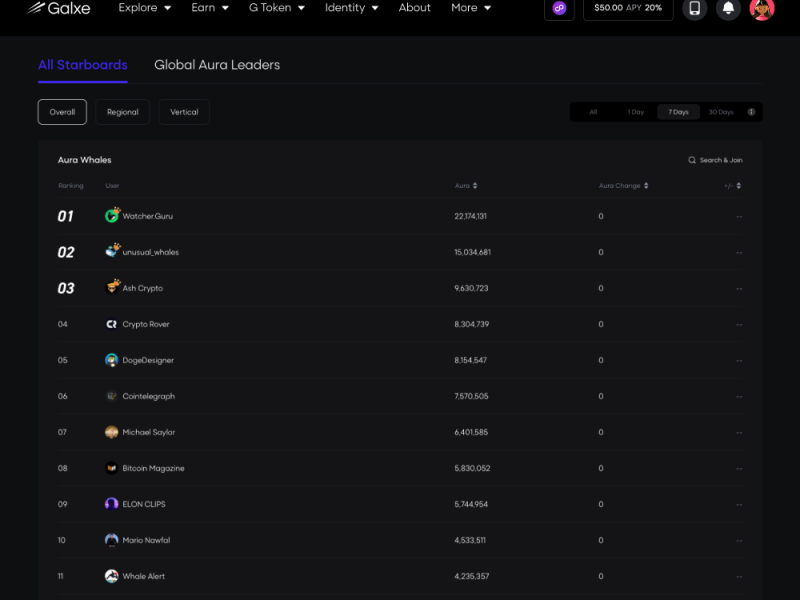Click Watcher.Guru's avatar icon

pos(112,215)
